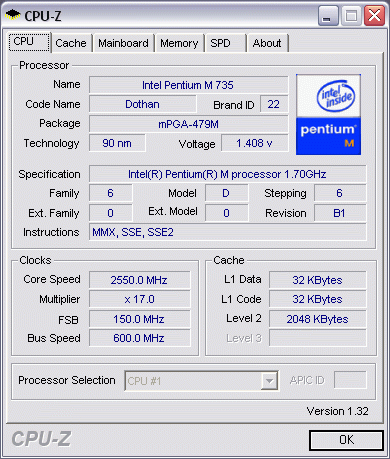Select the CPU #1 combo box
Viewport: 390px width, 459px height.
pyautogui.click(x=201, y=380)
